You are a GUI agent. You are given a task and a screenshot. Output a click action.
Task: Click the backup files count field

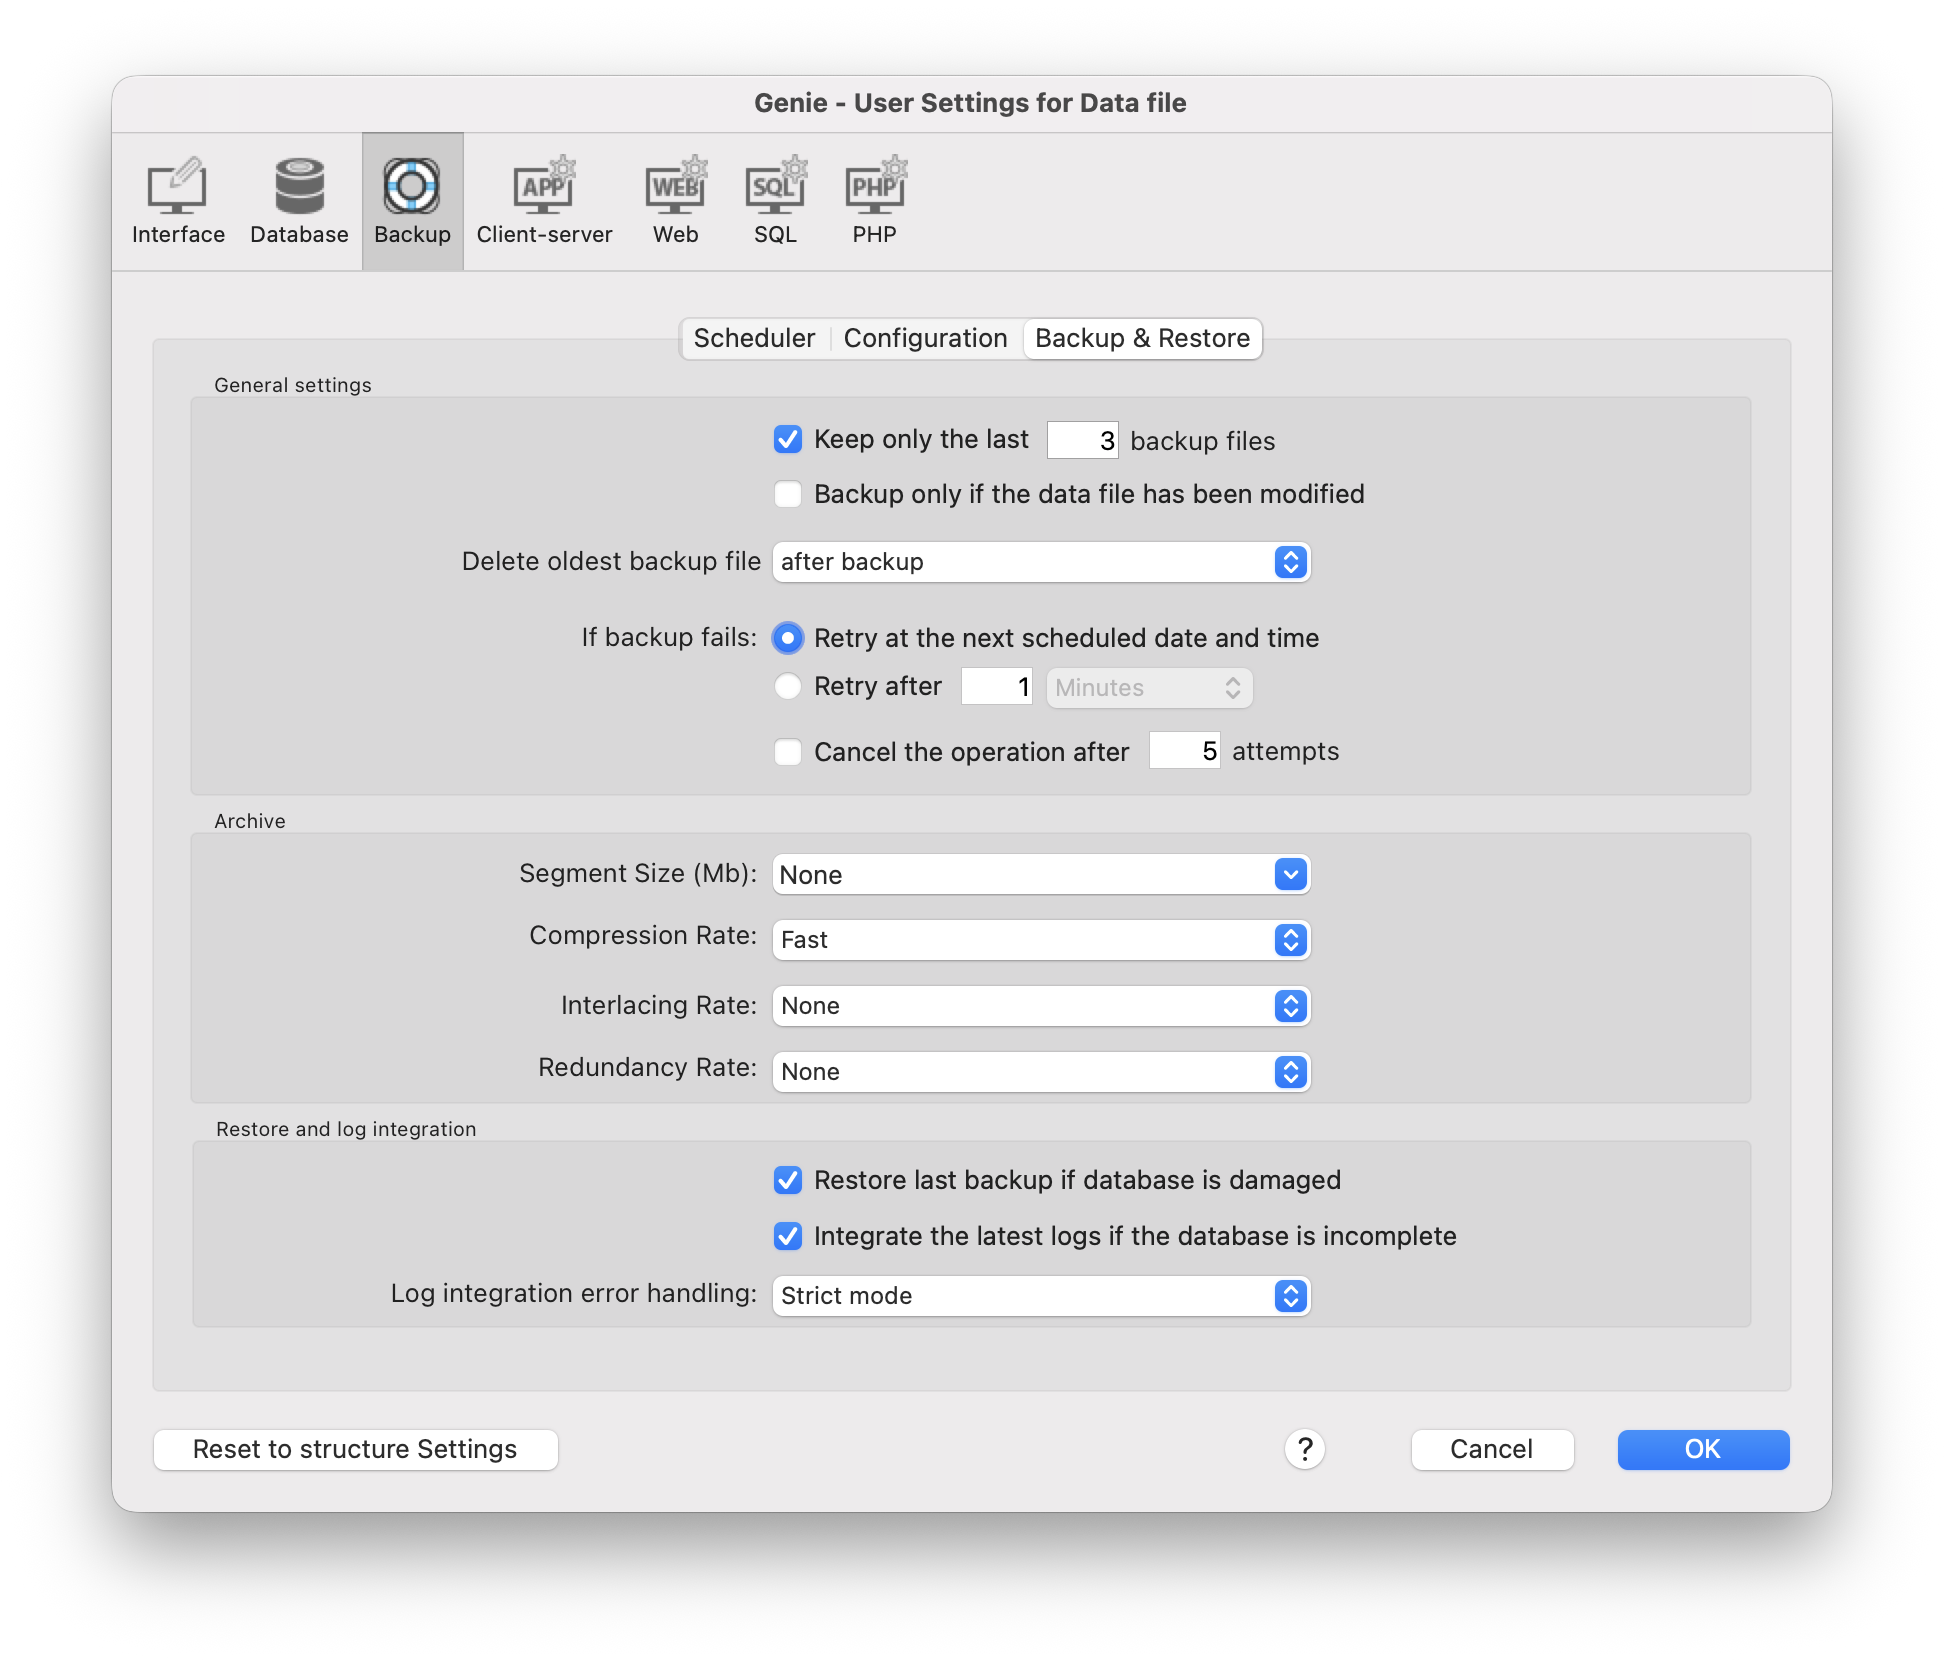click(1082, 440)
